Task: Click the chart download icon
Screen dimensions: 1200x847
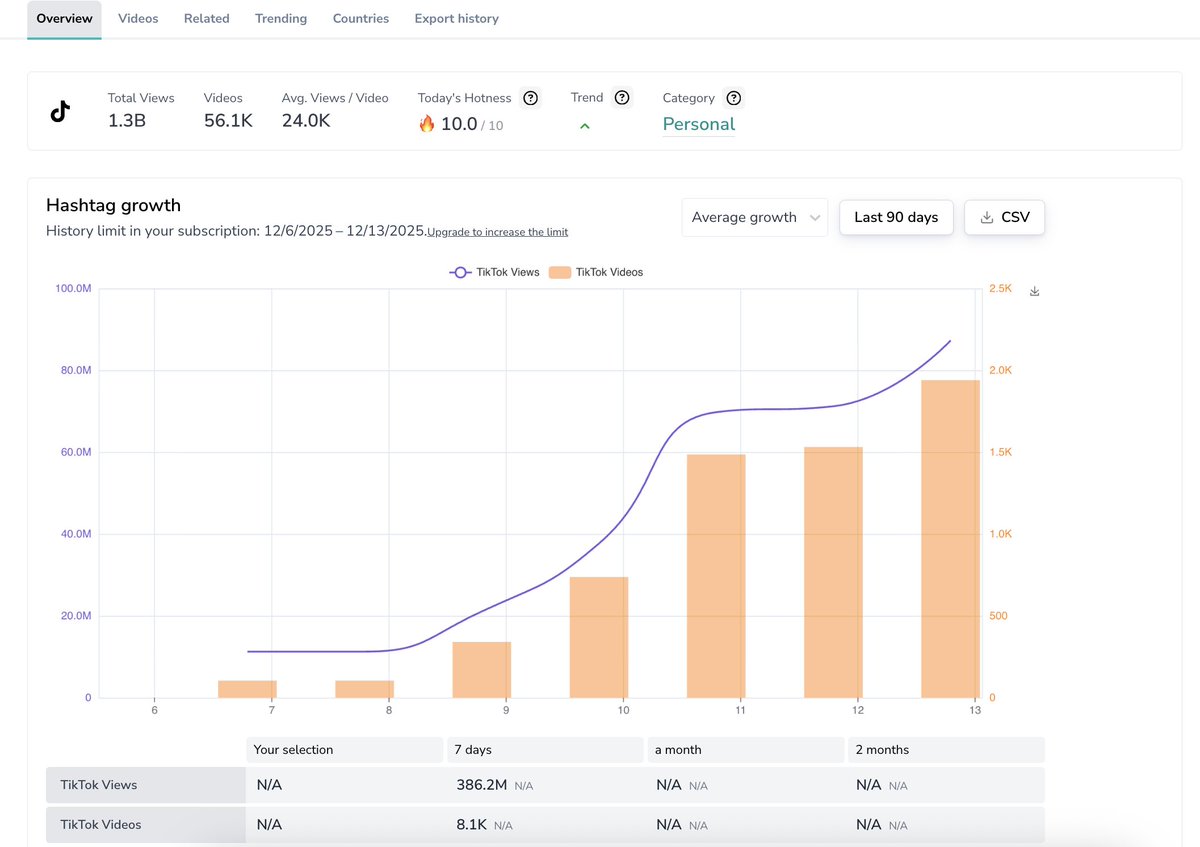Action: coord(1034,290)
